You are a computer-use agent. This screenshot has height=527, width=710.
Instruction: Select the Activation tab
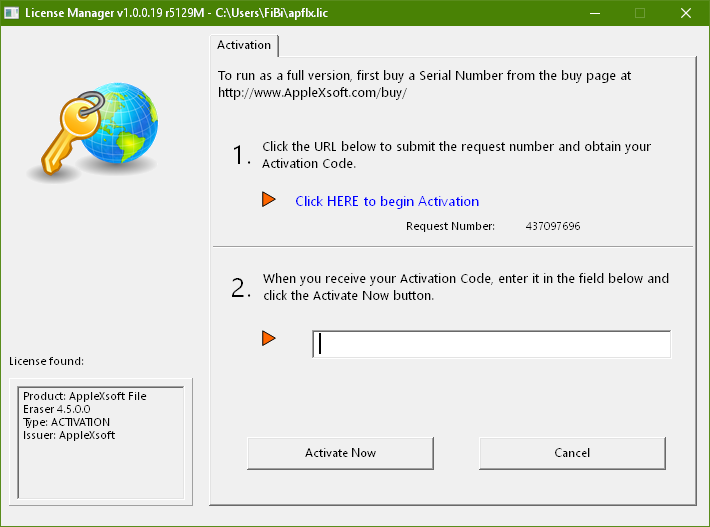click(244, 45)
